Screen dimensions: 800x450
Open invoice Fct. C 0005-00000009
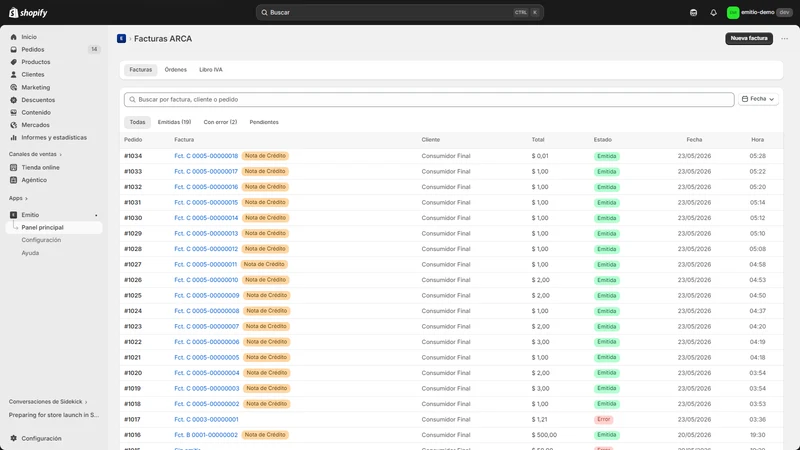click(207, 295)
